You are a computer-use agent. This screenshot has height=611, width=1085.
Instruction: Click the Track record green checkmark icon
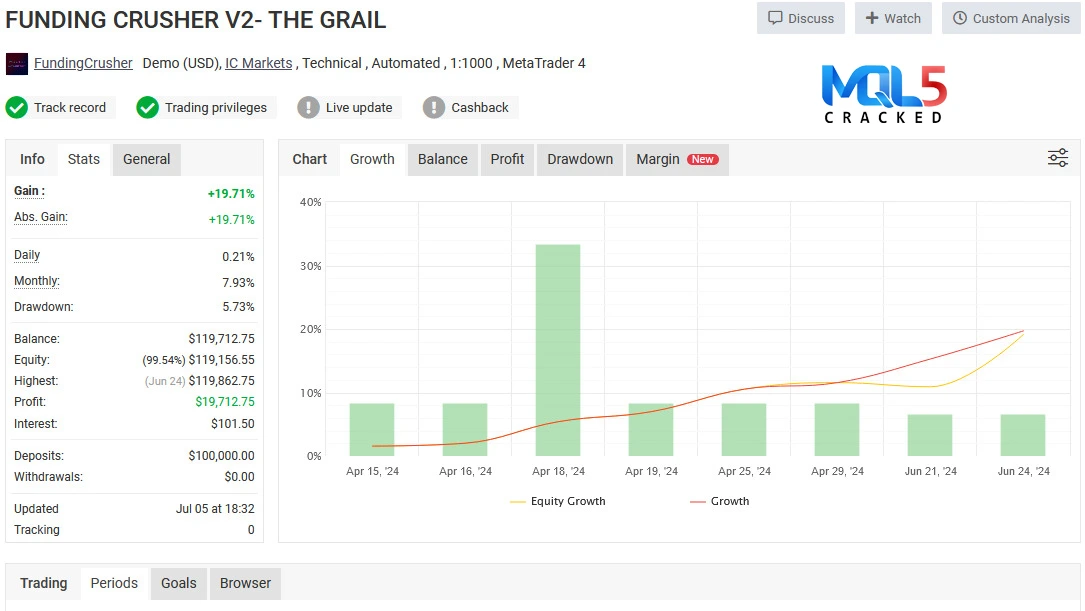[17, 107]
